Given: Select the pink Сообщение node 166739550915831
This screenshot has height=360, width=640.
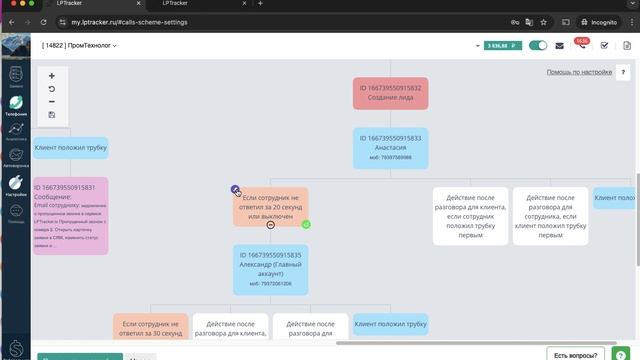Looking at the screenshot, I should point(71,216).
